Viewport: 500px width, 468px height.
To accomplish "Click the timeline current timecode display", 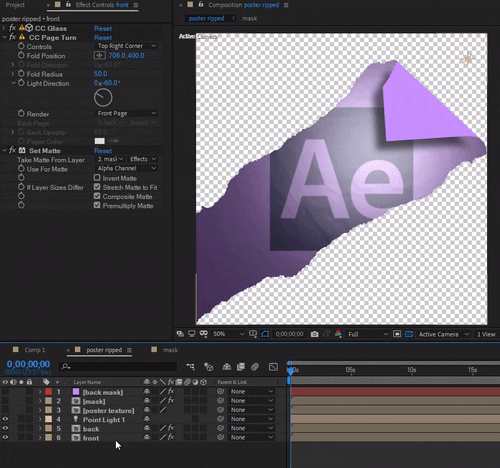I will click(28, 364).
